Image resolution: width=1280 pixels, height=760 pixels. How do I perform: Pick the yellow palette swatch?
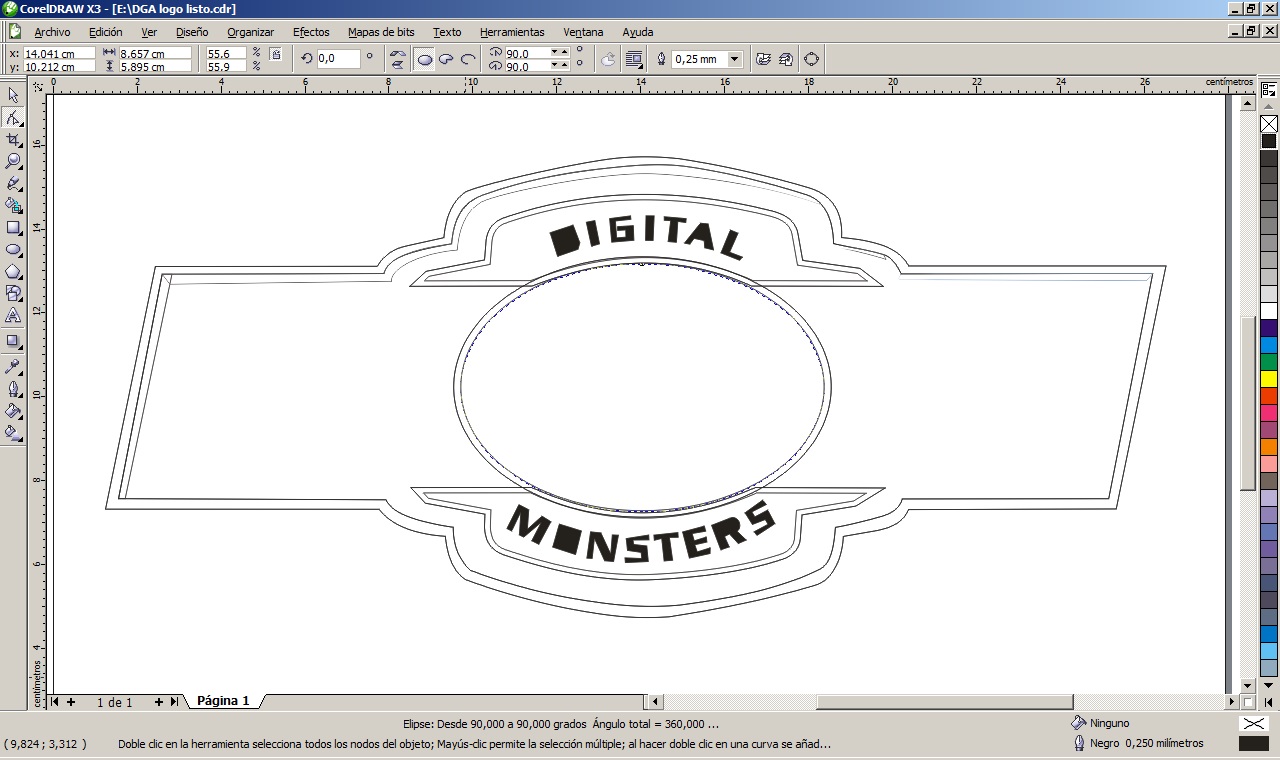1269,379
